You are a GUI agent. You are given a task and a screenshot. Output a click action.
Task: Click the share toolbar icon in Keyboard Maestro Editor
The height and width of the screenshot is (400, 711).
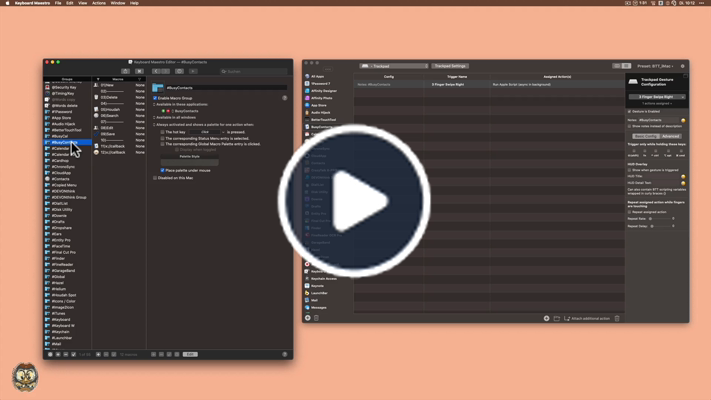coord(126,71)
